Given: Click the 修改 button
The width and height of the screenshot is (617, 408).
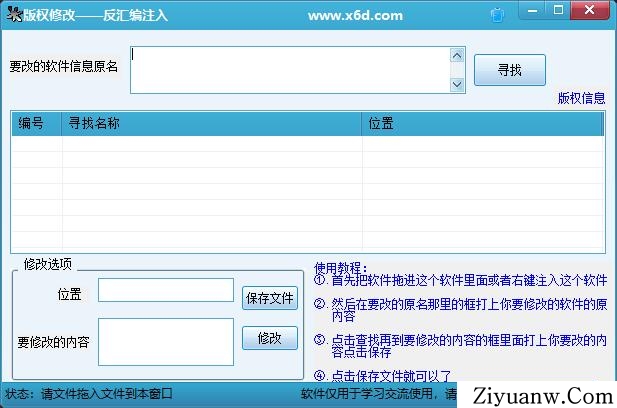Looking at the screenshot, I should coord(270,338).
